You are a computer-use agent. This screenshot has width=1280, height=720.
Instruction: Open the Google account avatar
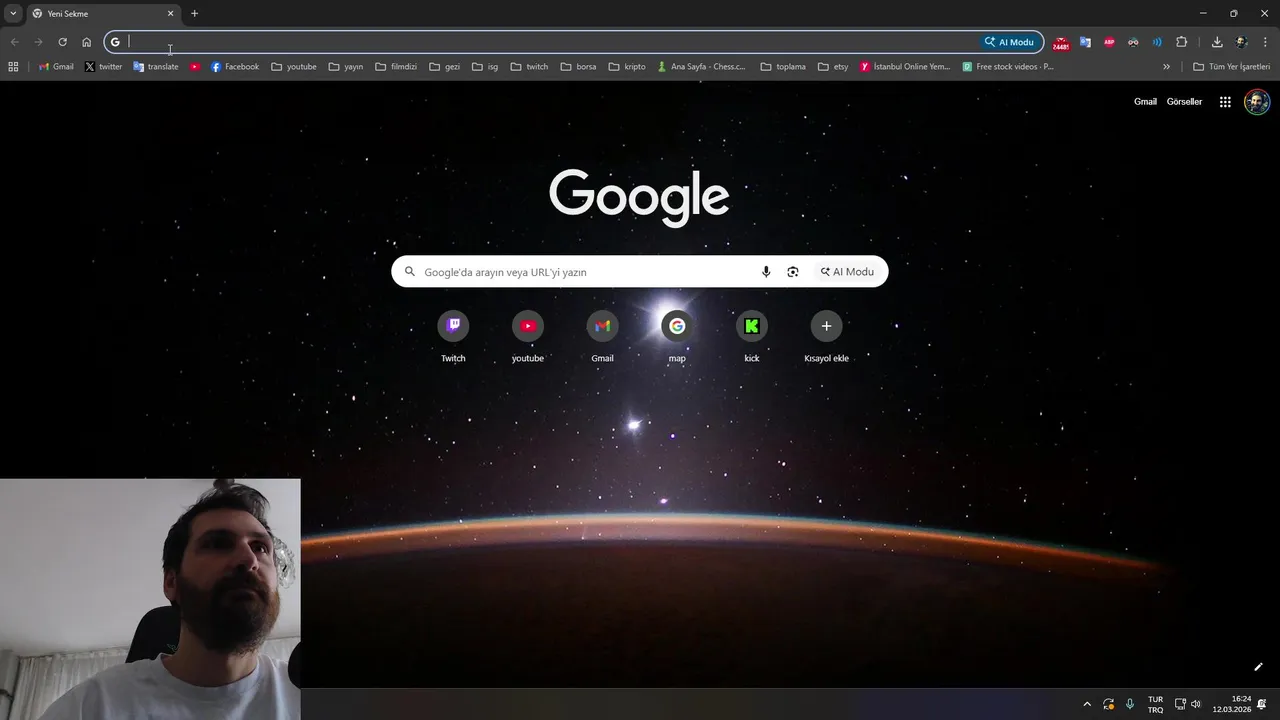click(x=1257, y=102)
